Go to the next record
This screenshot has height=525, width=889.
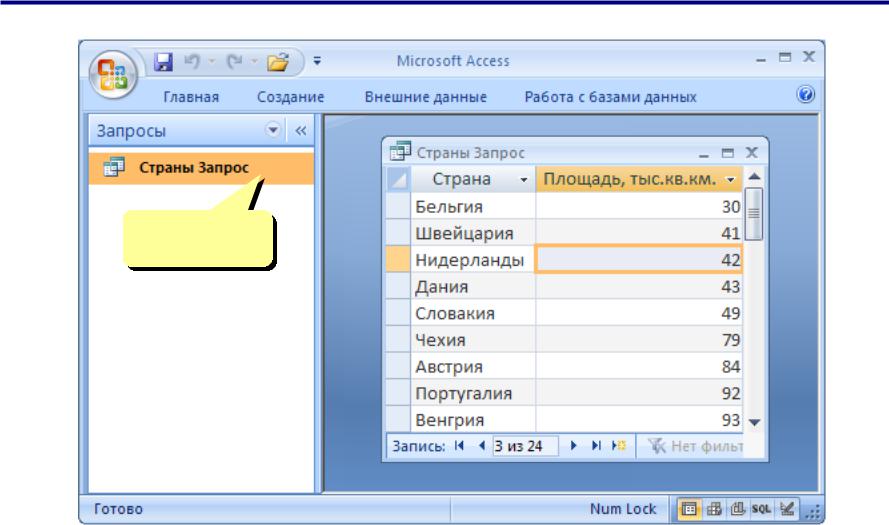pyautogui.click(x=573, y=446)
